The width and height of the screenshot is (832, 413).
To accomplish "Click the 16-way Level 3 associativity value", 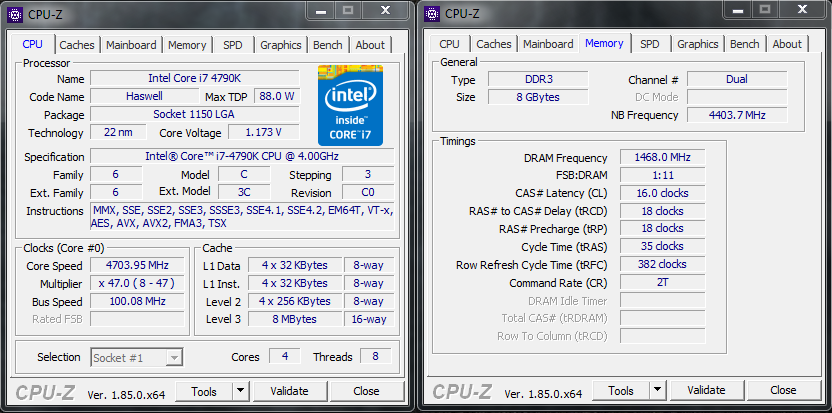I will [369, 319].
